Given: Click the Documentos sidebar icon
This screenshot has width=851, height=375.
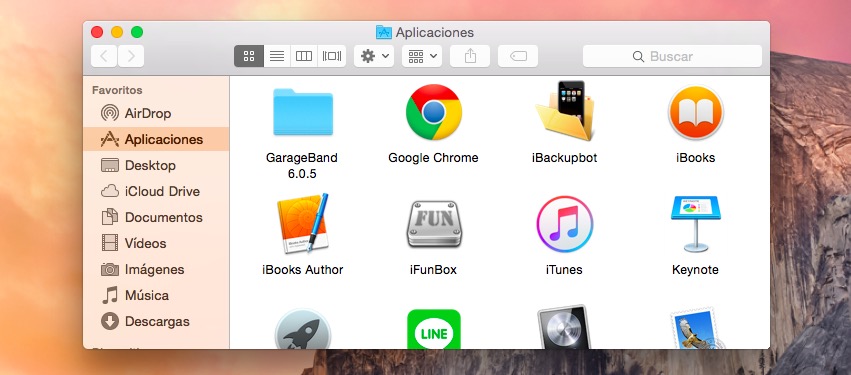Looking at the screenshot, I should coord(110,217).
